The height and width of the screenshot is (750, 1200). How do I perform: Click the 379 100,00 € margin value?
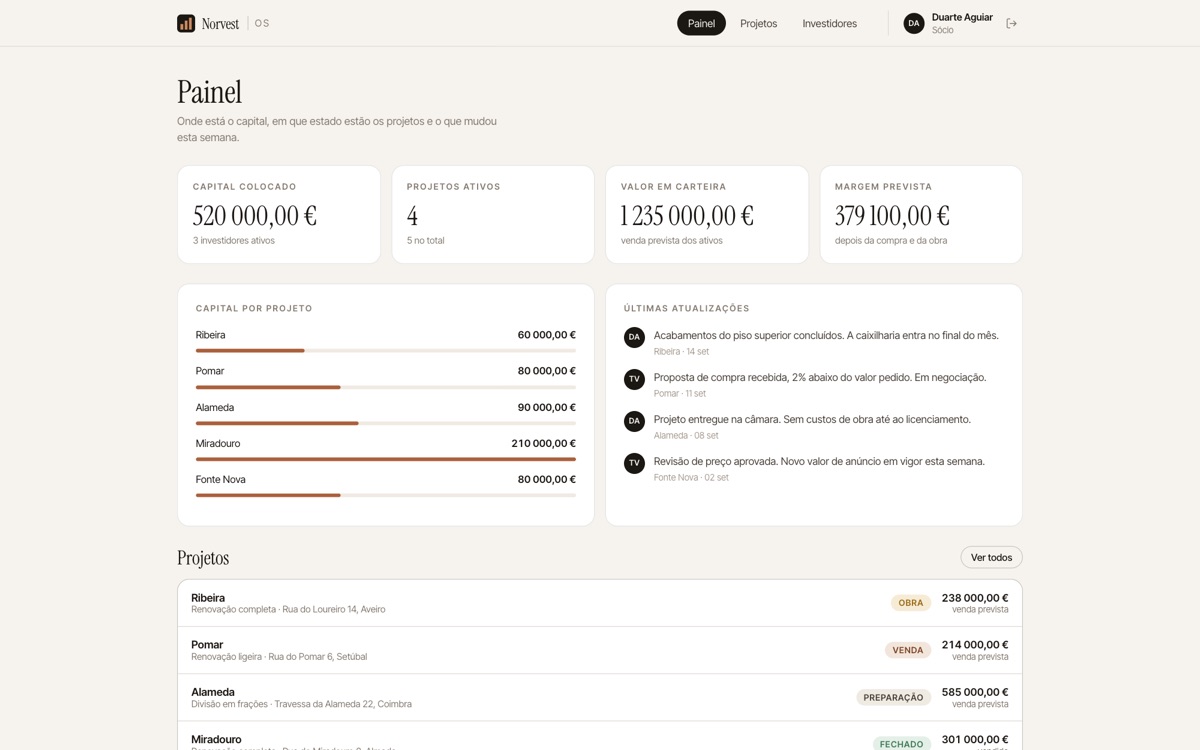pyautogui.click(x=892, y=216)
